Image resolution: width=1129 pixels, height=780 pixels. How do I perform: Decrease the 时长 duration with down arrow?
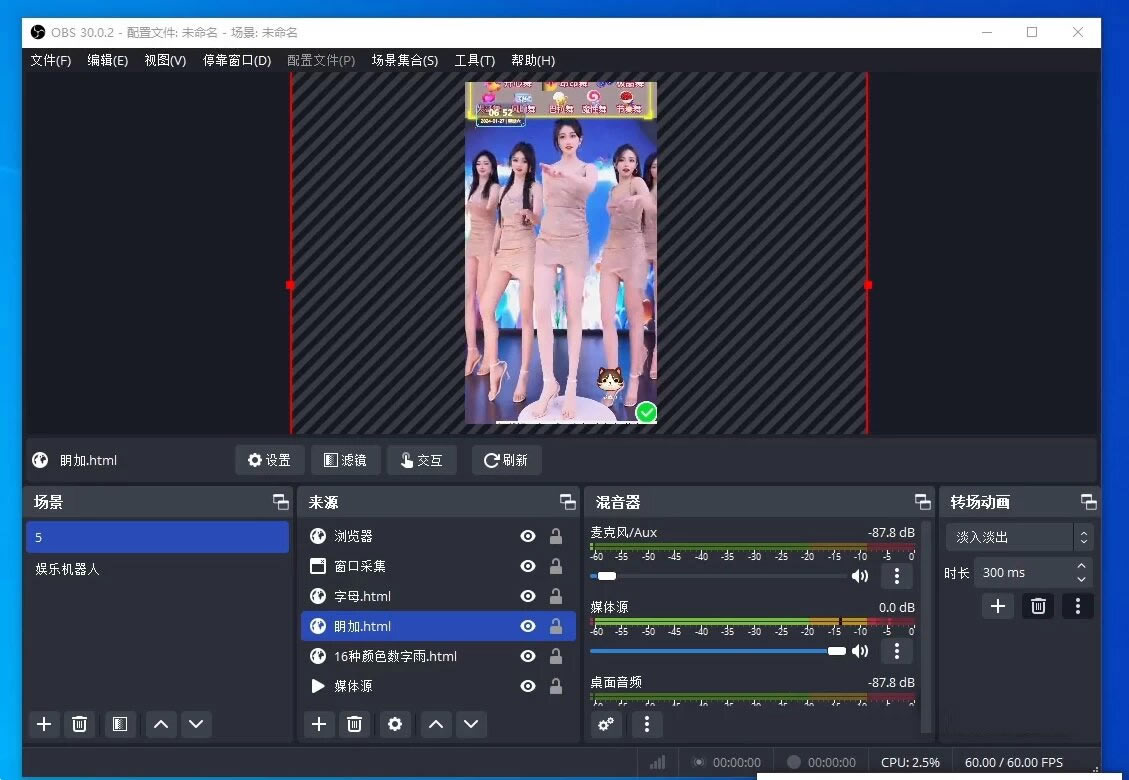(x=1081, y=579)
